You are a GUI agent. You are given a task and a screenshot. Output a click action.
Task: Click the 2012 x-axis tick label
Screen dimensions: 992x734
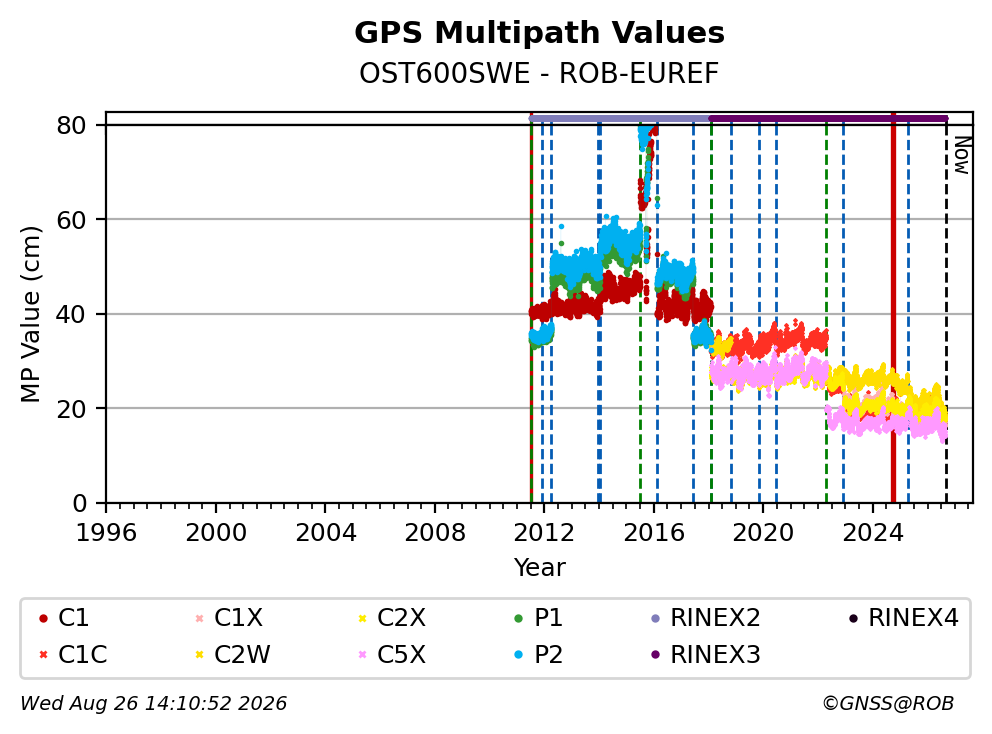coord(544,533)
